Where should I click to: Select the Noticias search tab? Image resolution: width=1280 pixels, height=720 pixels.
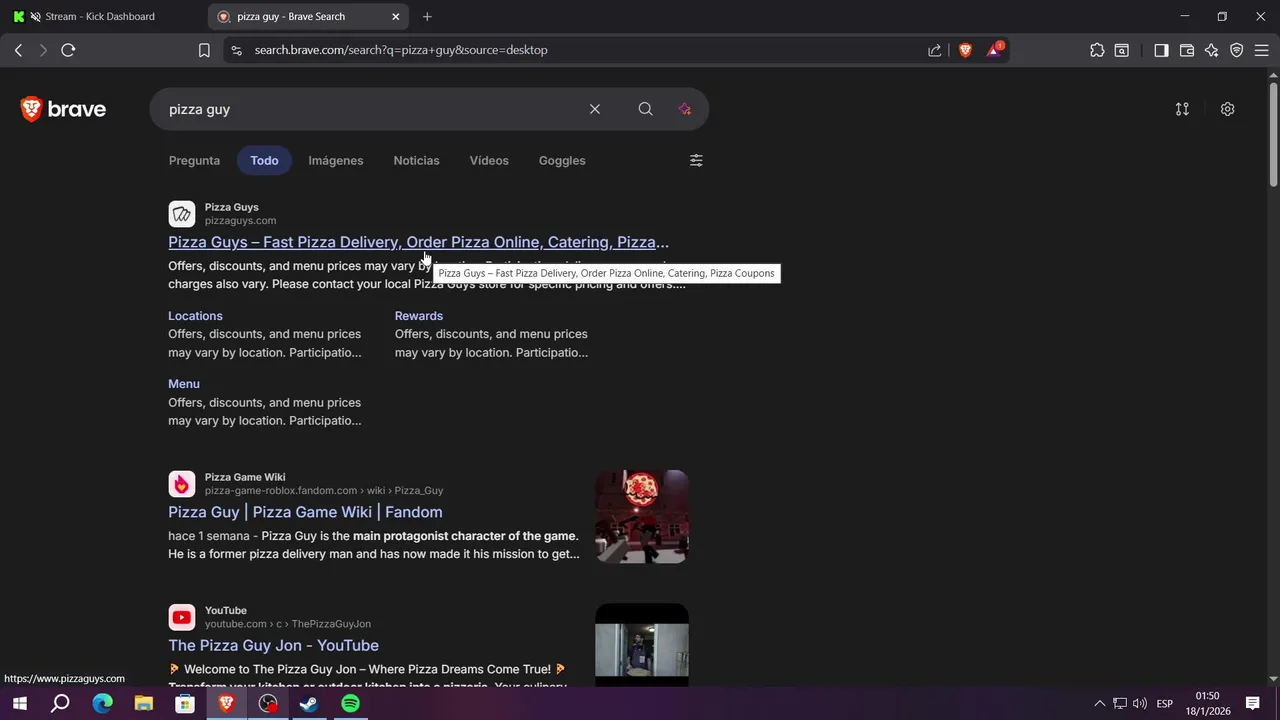(416, 160)
